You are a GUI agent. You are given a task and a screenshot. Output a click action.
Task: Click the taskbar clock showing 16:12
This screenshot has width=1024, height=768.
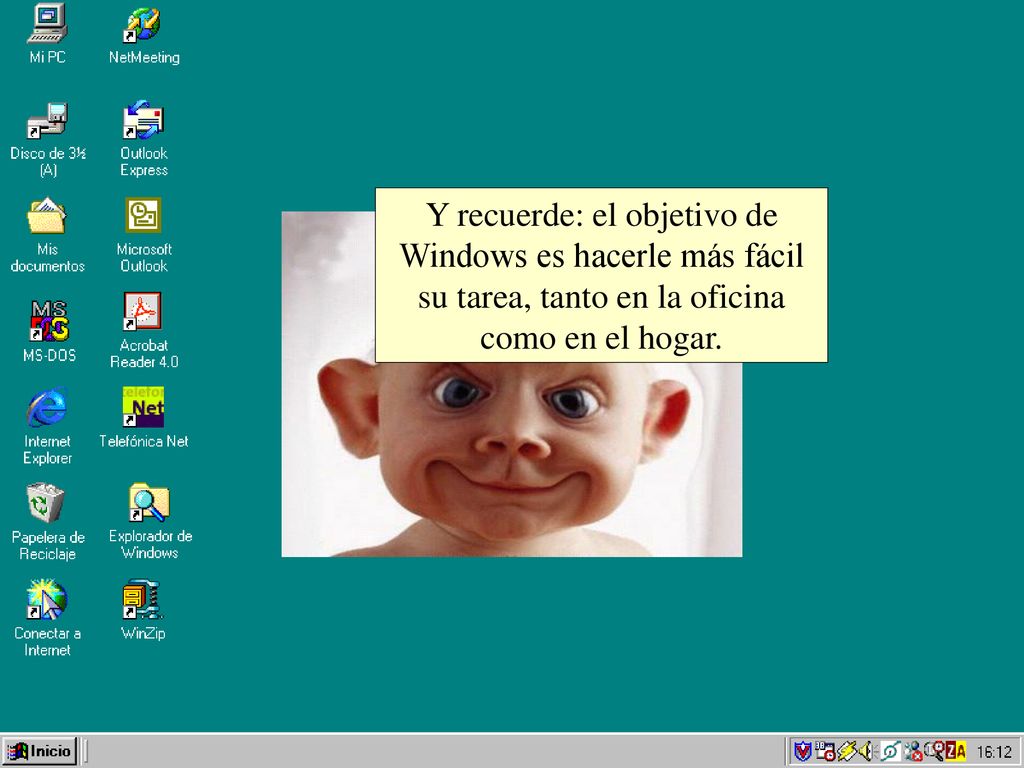[x=994, y=752]
